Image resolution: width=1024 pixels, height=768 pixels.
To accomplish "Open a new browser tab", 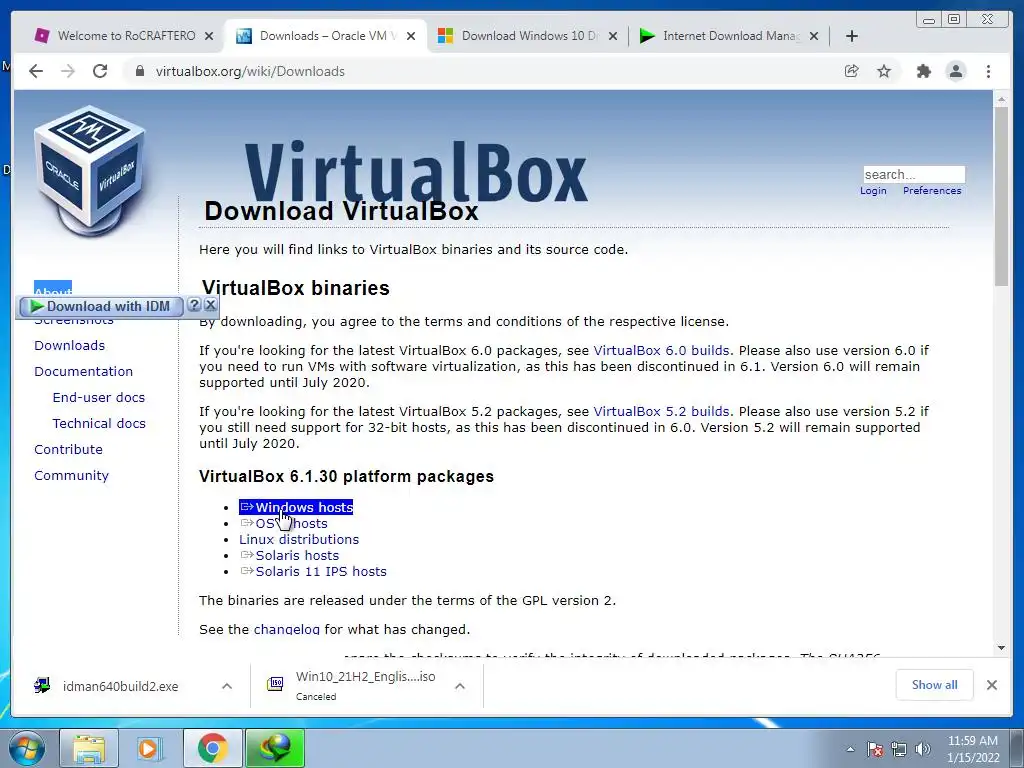I will point(852,36).
